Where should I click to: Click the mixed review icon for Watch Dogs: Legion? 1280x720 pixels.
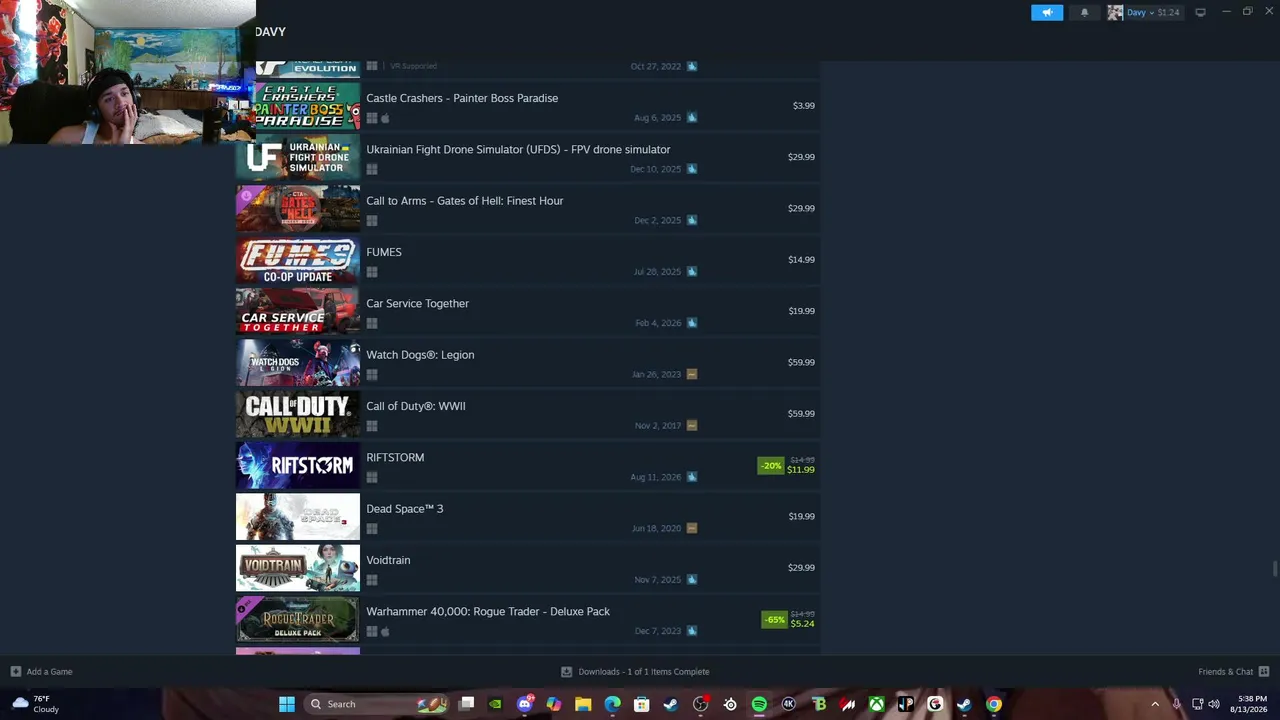692,374
